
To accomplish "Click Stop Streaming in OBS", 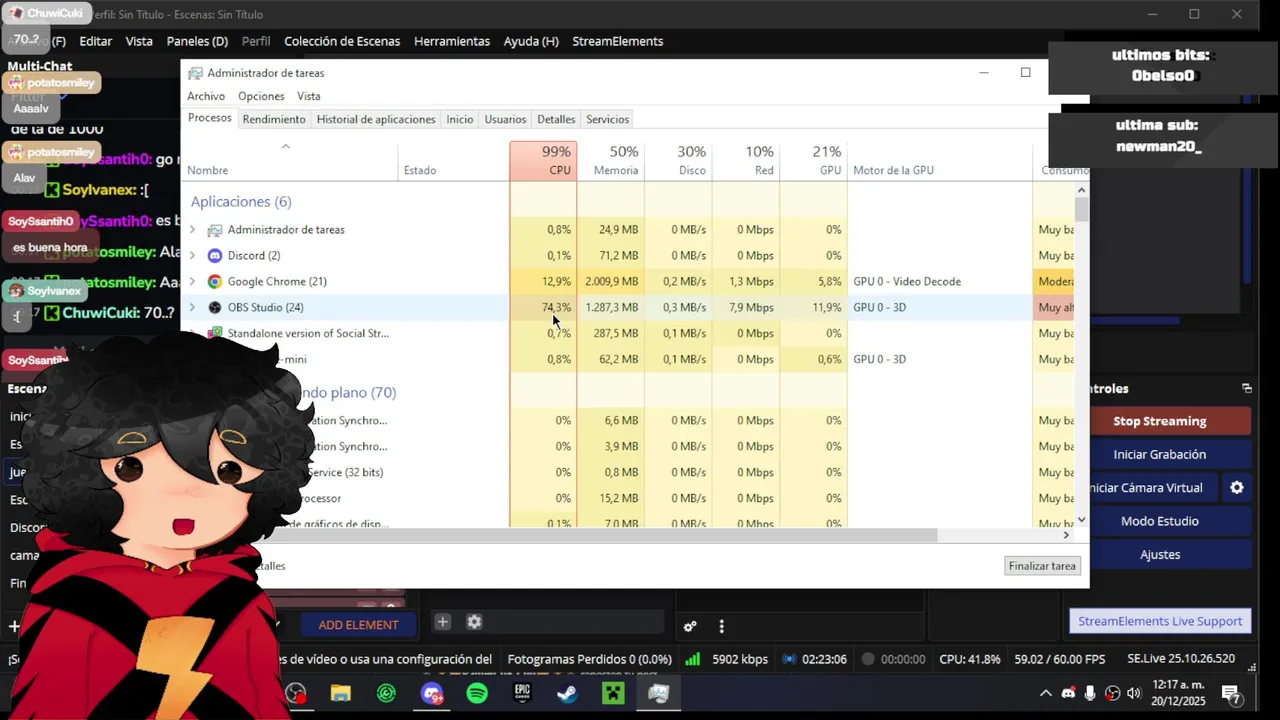I will click(1160, 421).
